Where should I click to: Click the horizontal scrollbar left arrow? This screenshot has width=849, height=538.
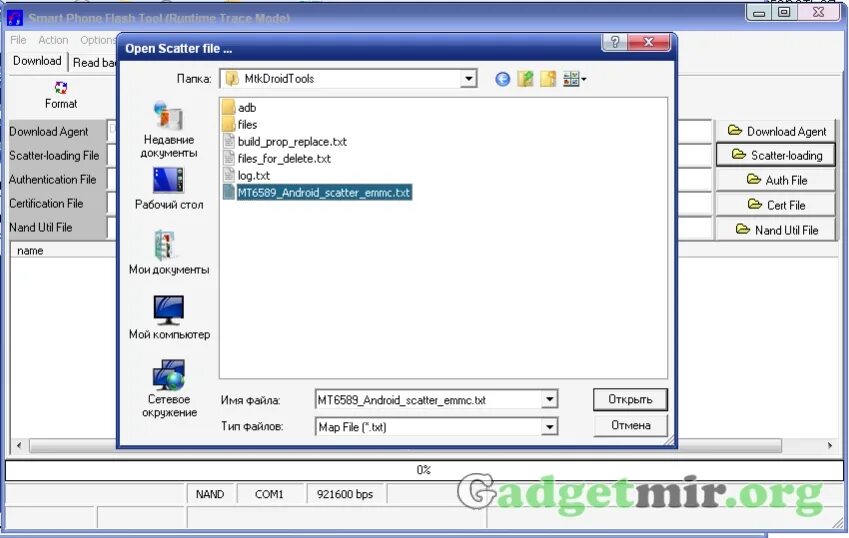(19, 445)
